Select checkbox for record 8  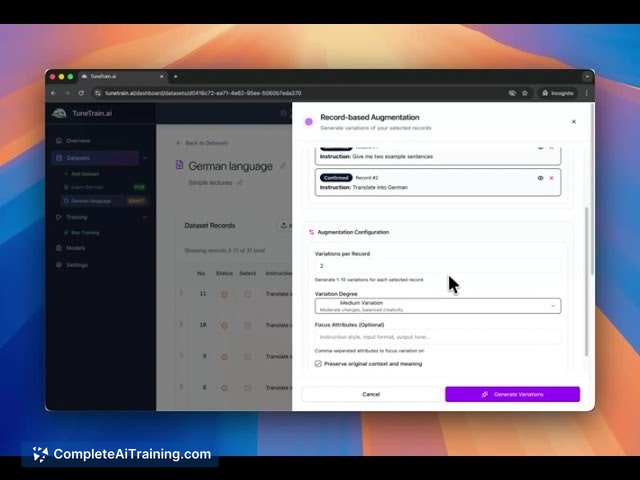(247, 388)
